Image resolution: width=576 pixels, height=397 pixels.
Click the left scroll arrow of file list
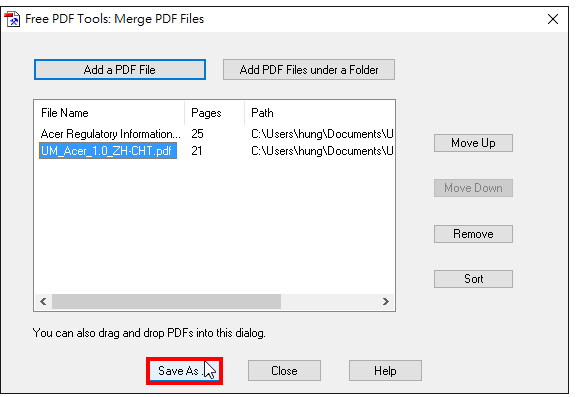[x=43, y=302]
